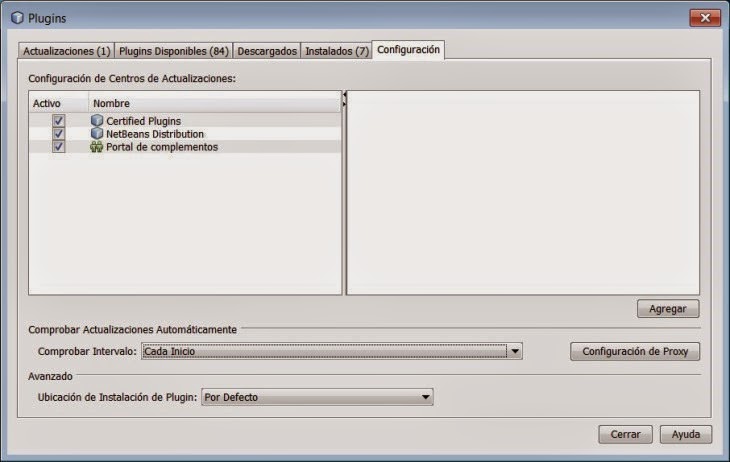The height and width of the screenshot is (462, 730).
Task: Click the Cerrar button
Action: pyautogui.click(x=625, y=434)
